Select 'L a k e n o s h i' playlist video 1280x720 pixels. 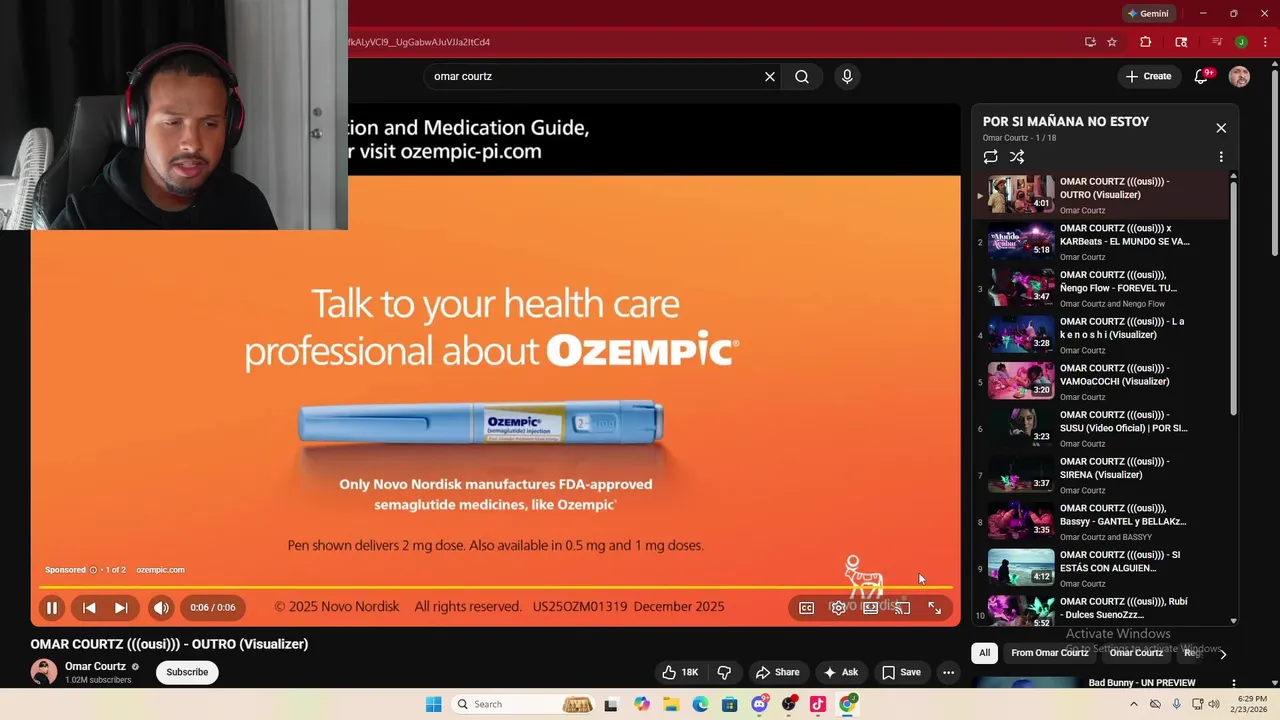click(x=1100, y=335)
